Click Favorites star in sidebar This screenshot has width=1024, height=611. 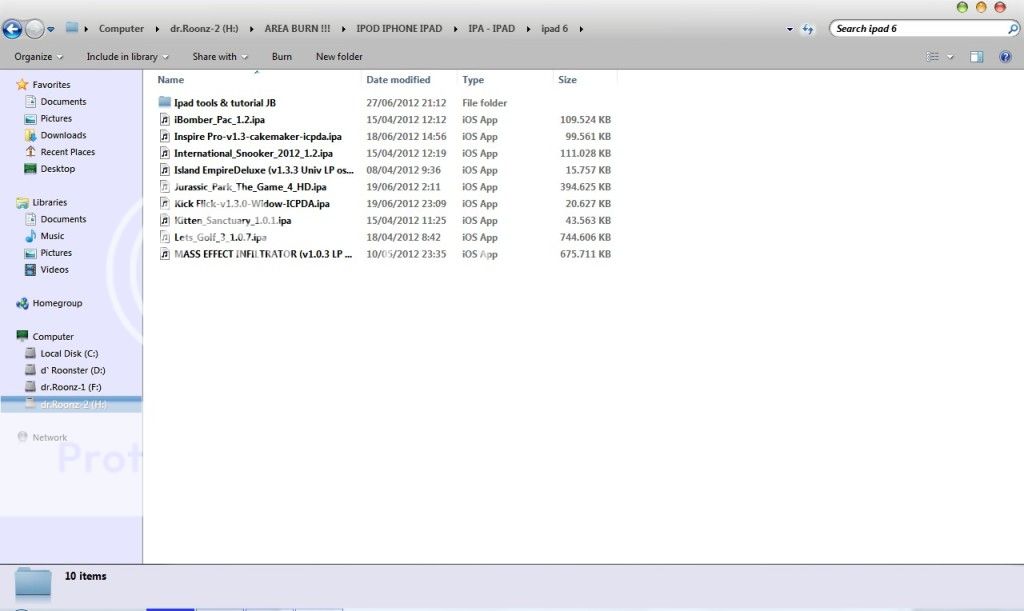22,84
